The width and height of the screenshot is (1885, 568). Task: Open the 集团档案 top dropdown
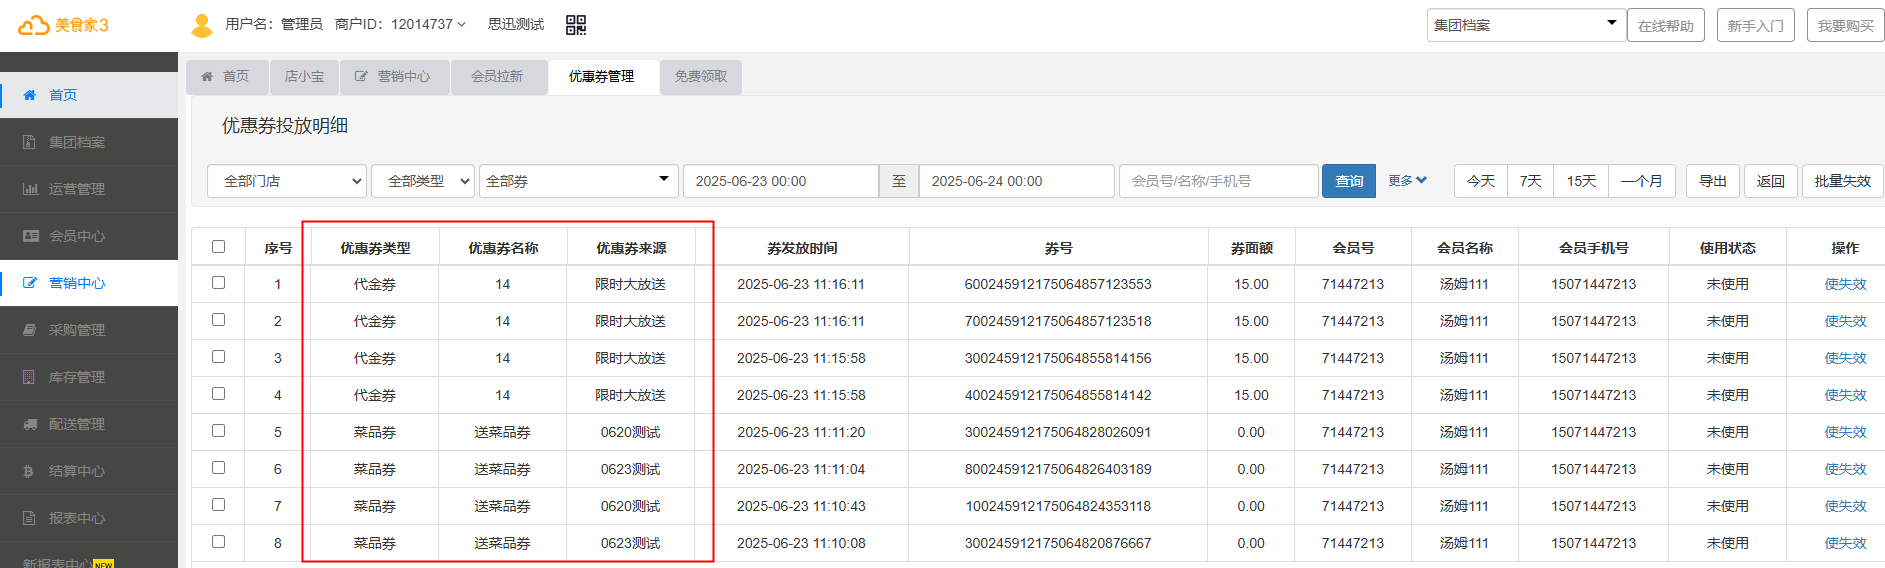pyautogui.click(x=1525, y=25)
